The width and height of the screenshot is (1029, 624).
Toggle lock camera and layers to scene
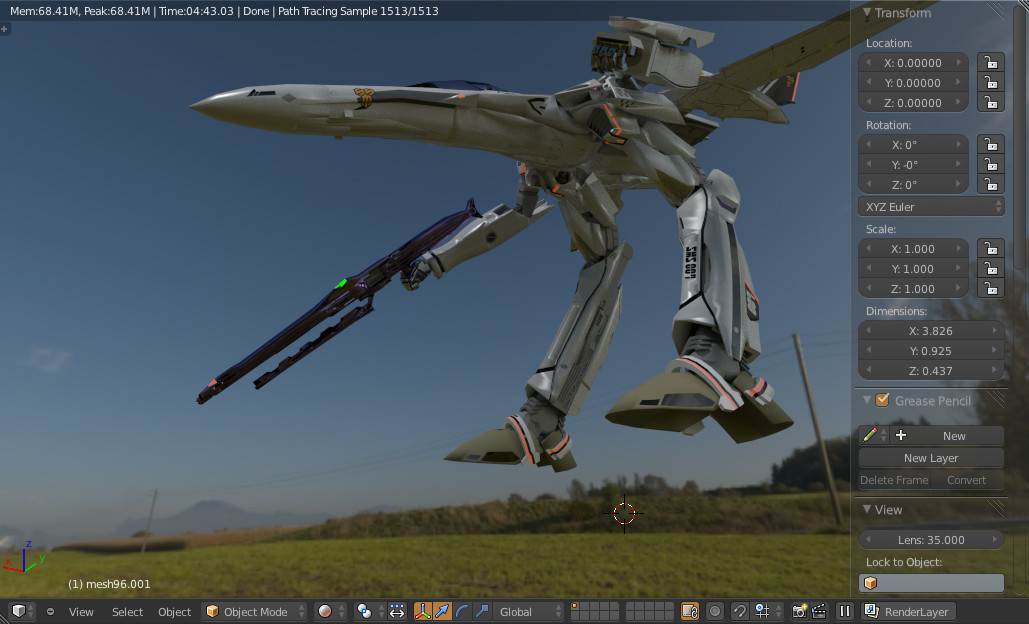click(690, 612)
